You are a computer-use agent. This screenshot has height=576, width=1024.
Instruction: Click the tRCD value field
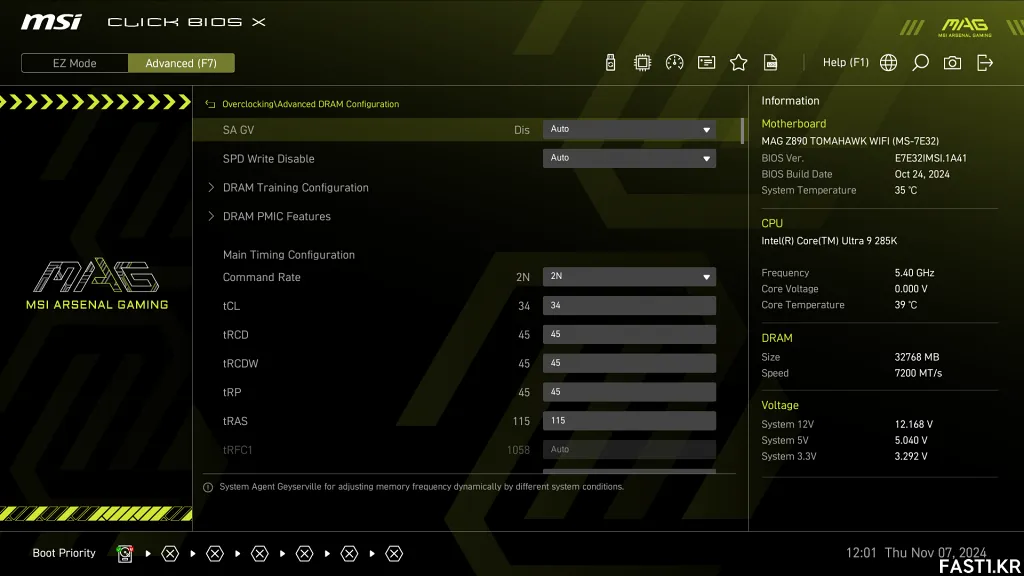click(x=629, y=334)
